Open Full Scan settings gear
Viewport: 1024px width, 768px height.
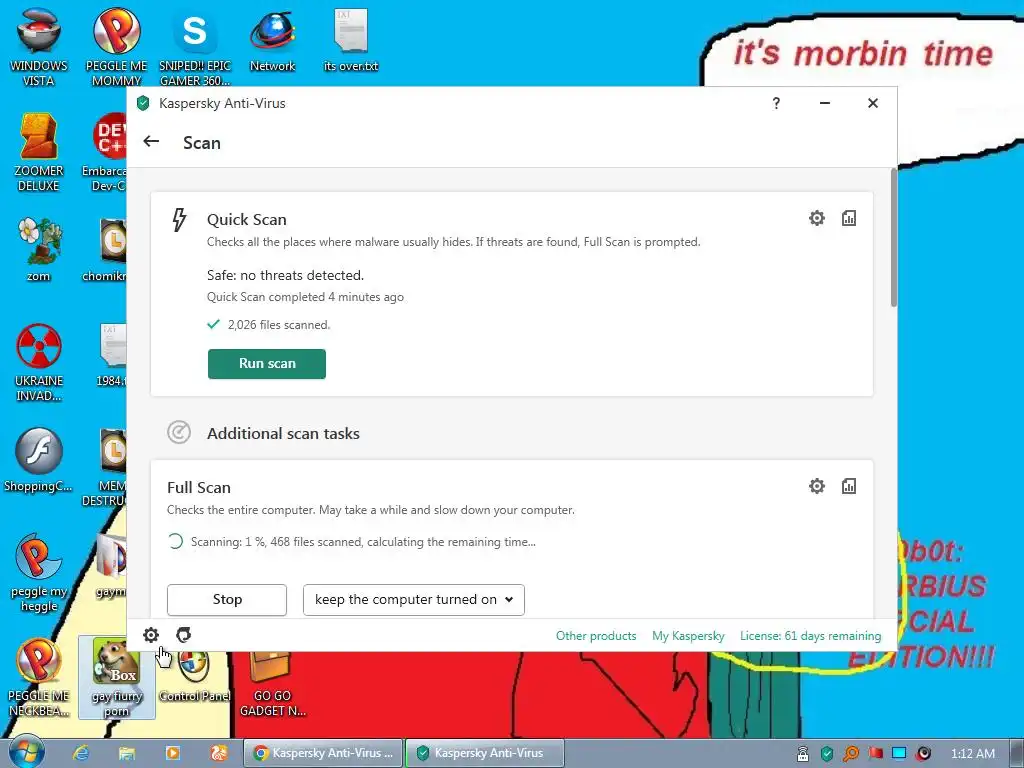point(816,486)
